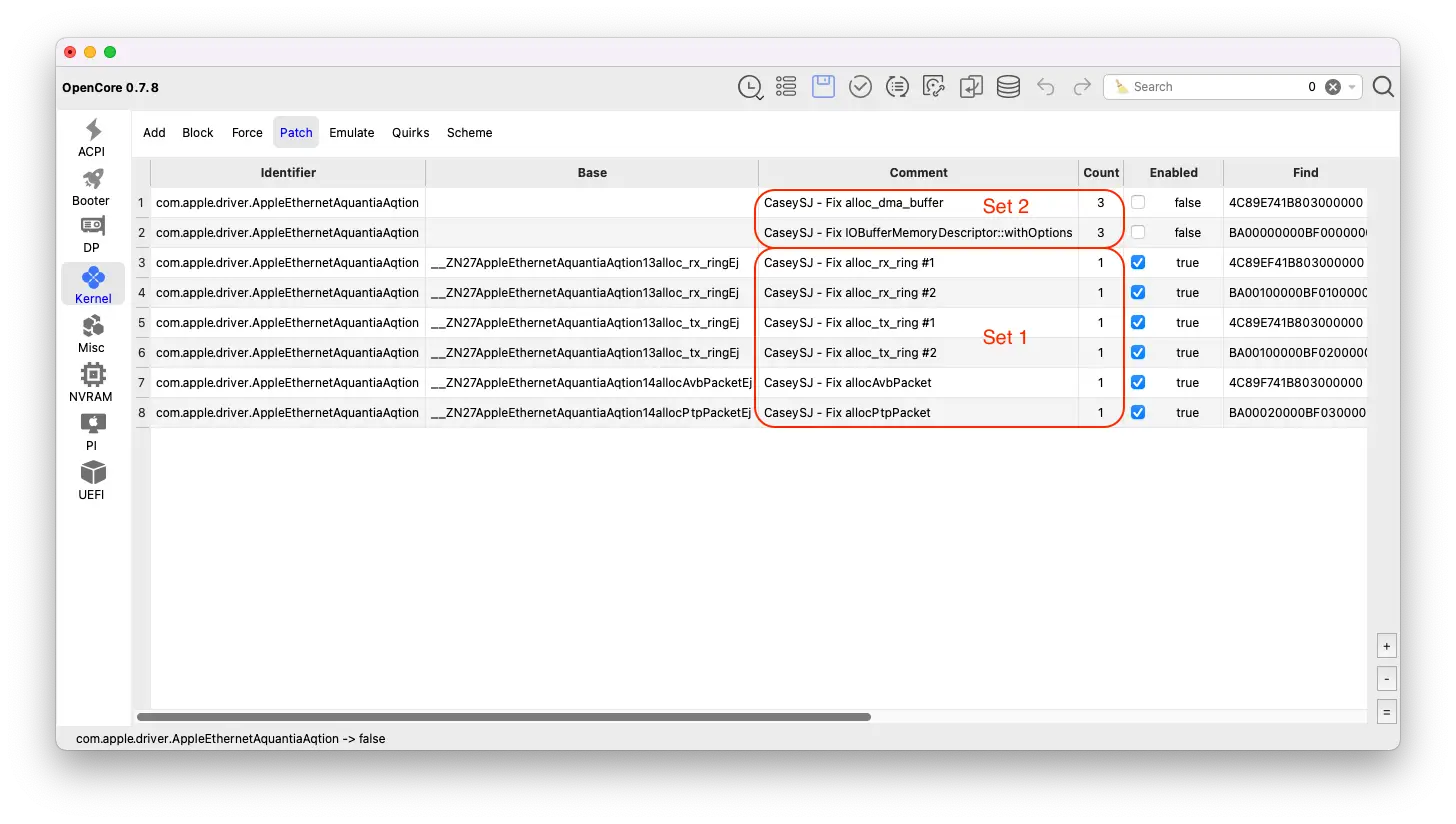
Task: Open the UEFI section in sidebar
Action: pos(92,480)
